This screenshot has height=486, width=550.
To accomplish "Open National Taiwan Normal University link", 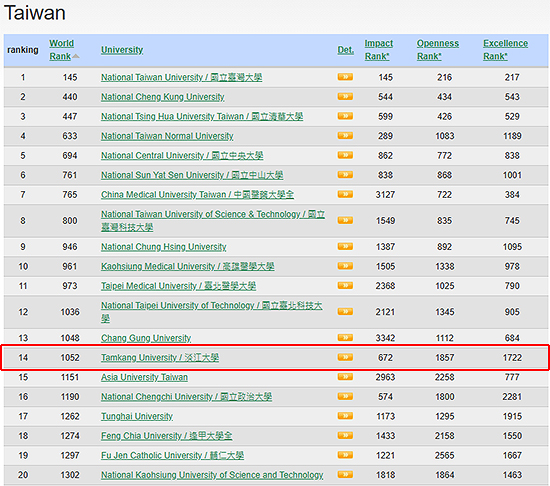I will 167,136.
